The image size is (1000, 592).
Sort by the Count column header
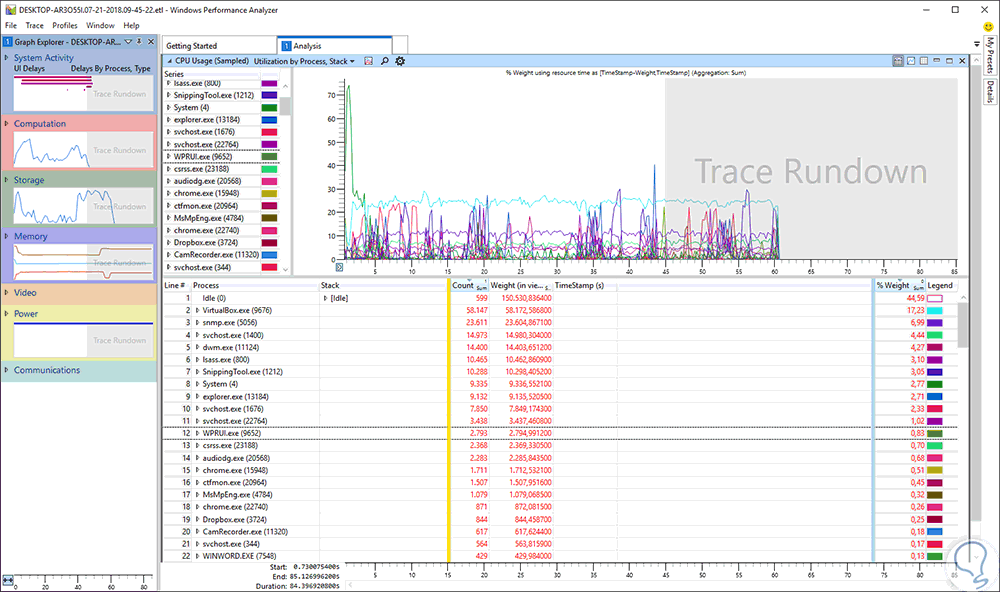click(461, 285)
